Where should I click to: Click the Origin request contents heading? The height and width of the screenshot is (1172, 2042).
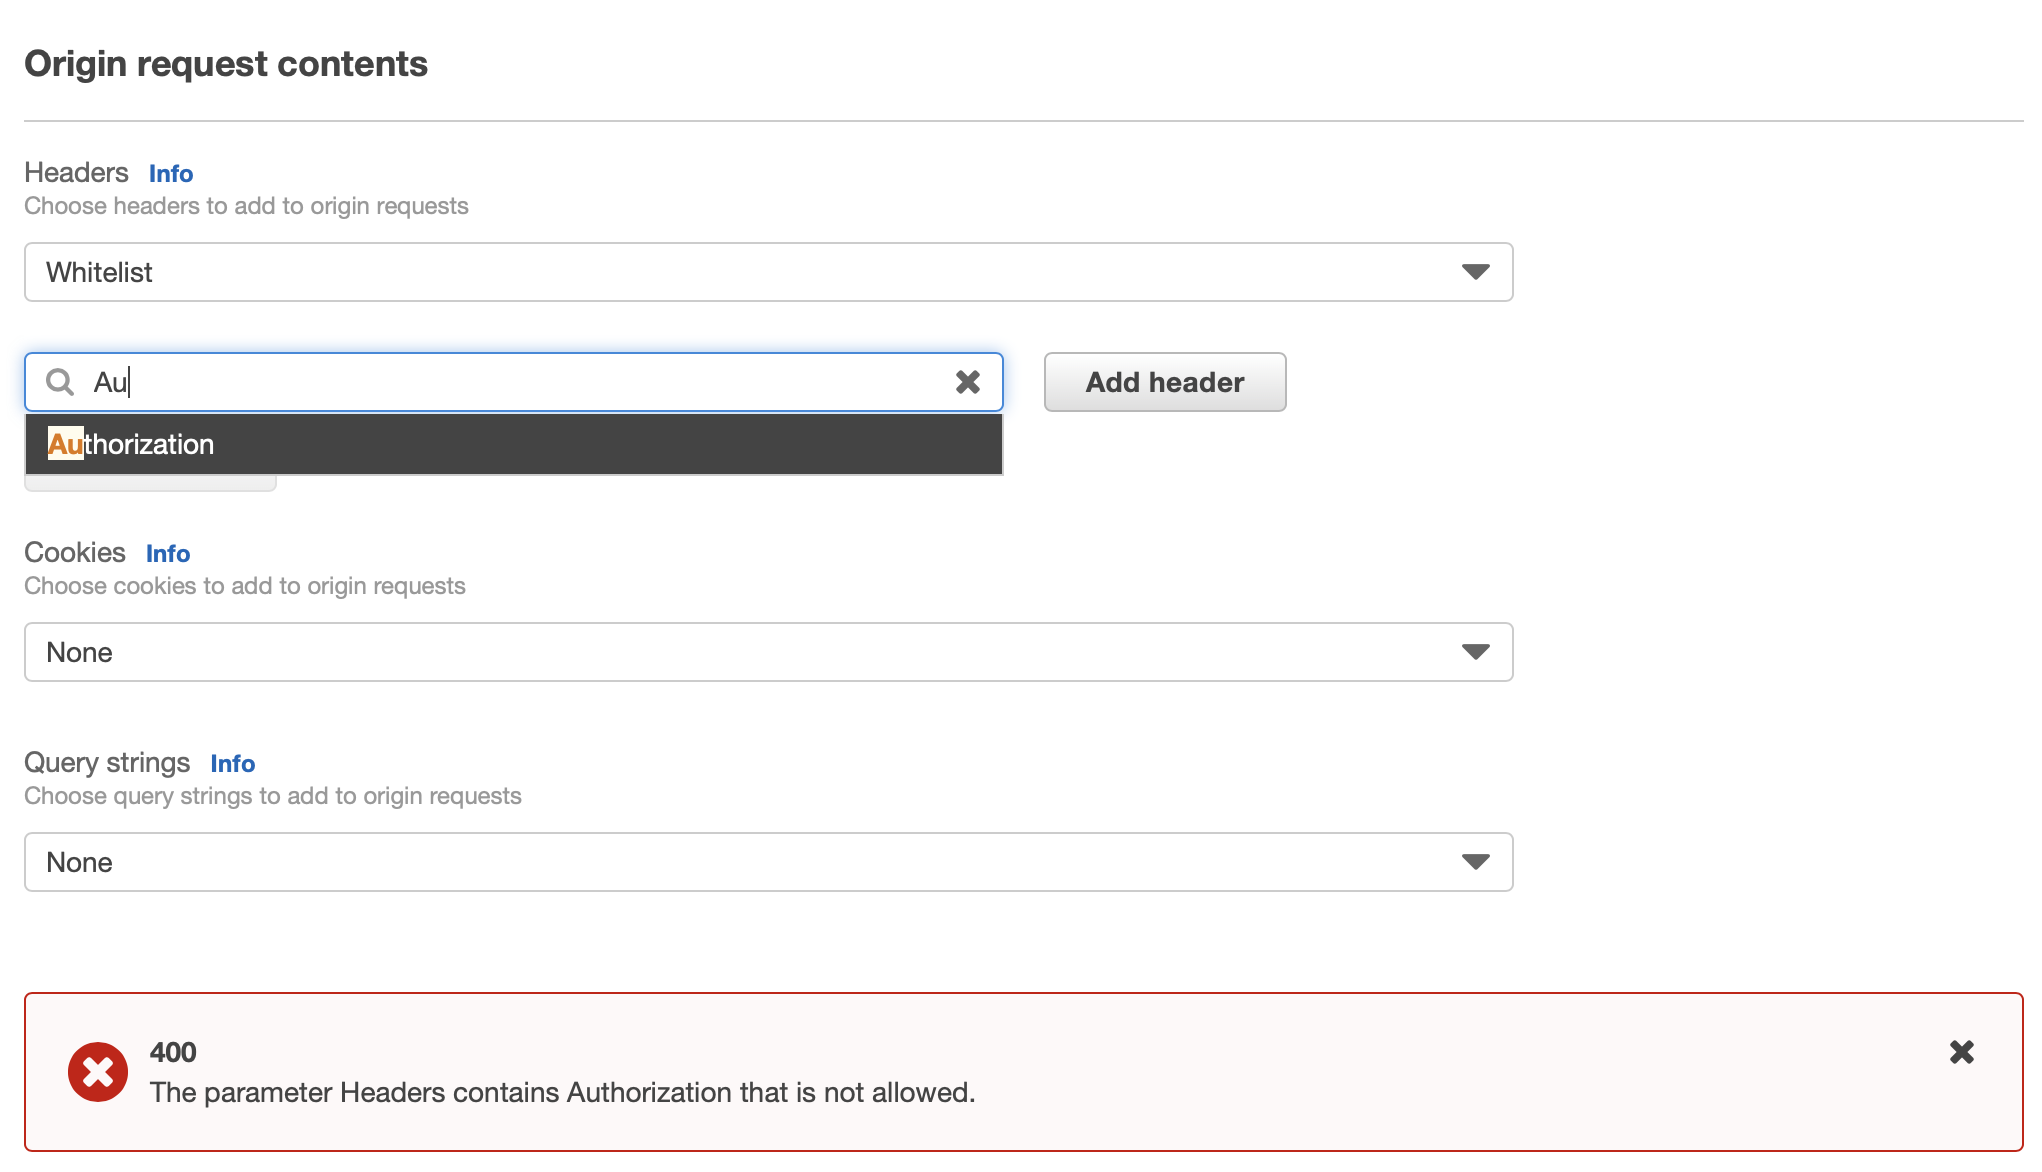pyautogui.click(x=226, y=64)
